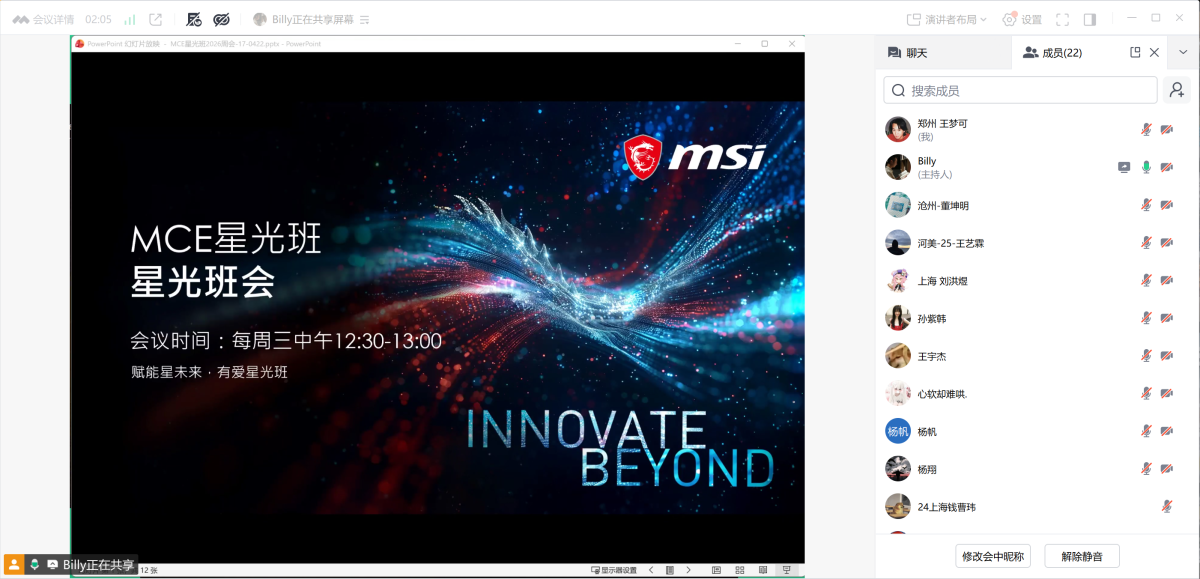This screenshot has height=579, width=1200.
Task: Click Billy's camera off icon
Action: 1166,167
